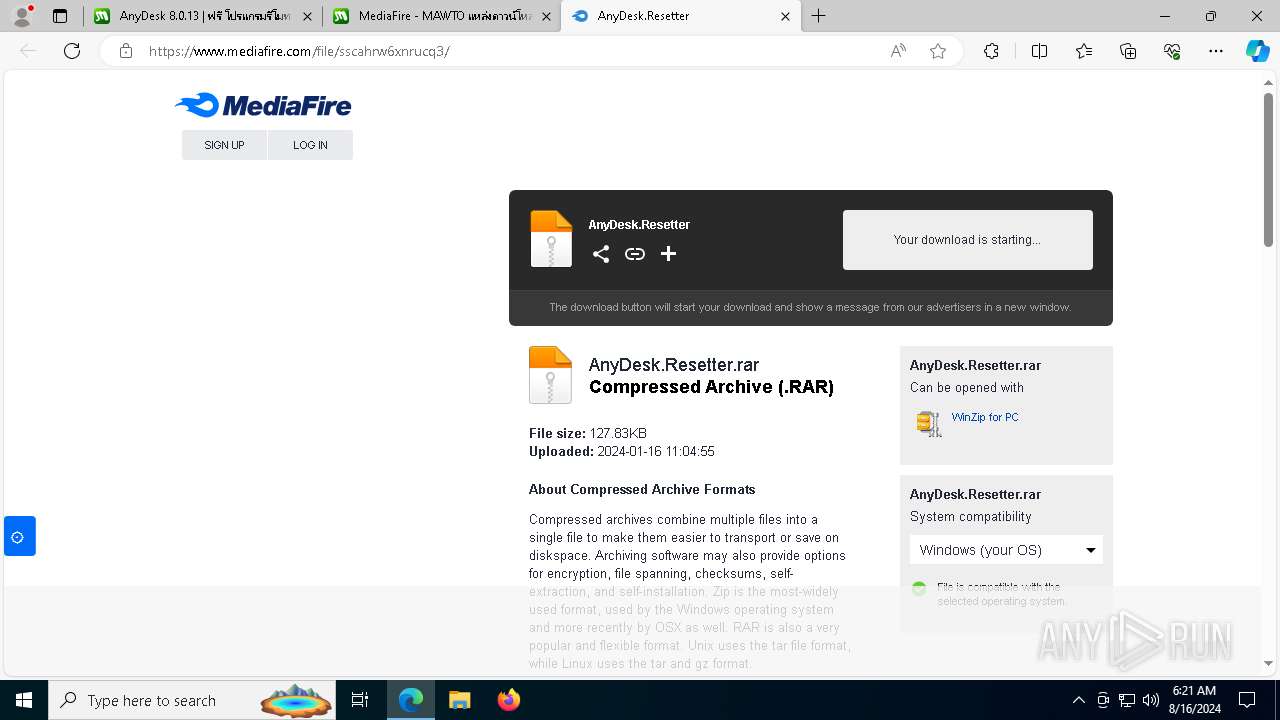
Task: Open the volume control
Action: tap(1151, 700)
